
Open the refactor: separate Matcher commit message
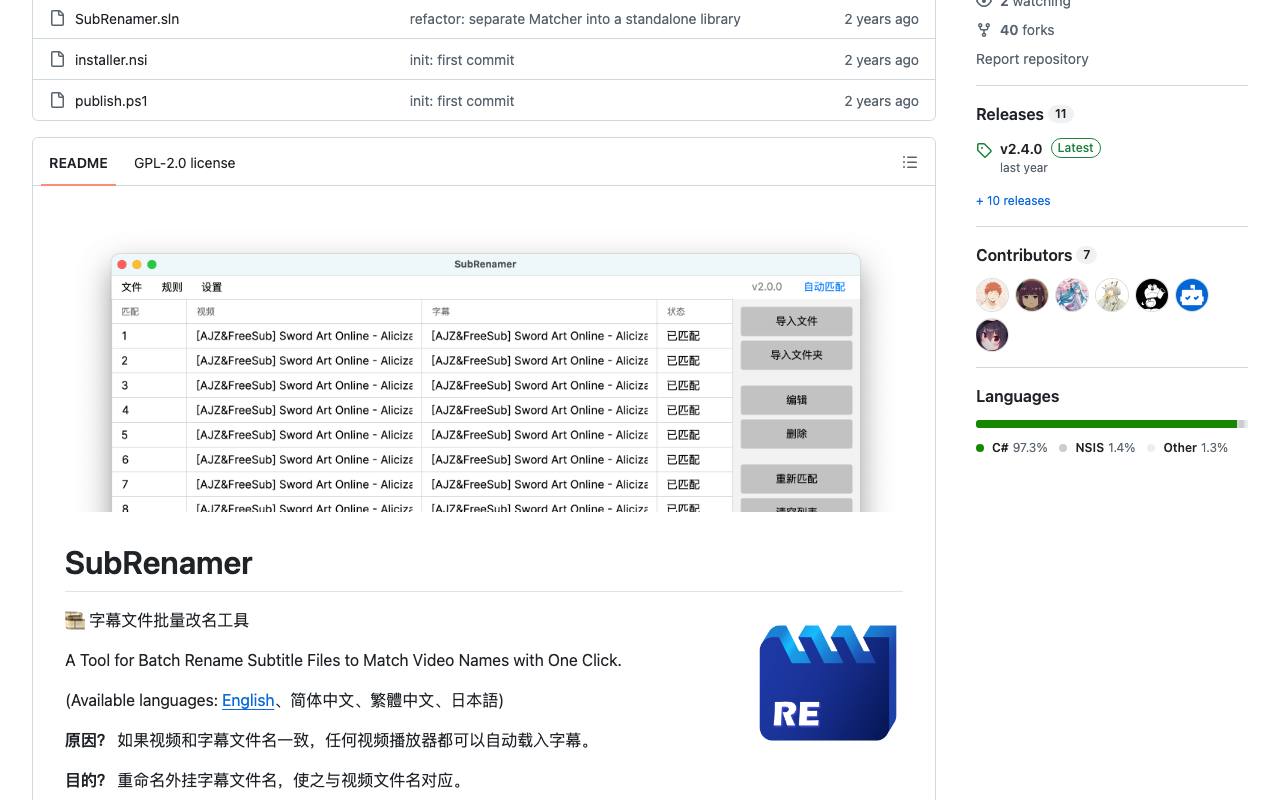tap(575, 19)
